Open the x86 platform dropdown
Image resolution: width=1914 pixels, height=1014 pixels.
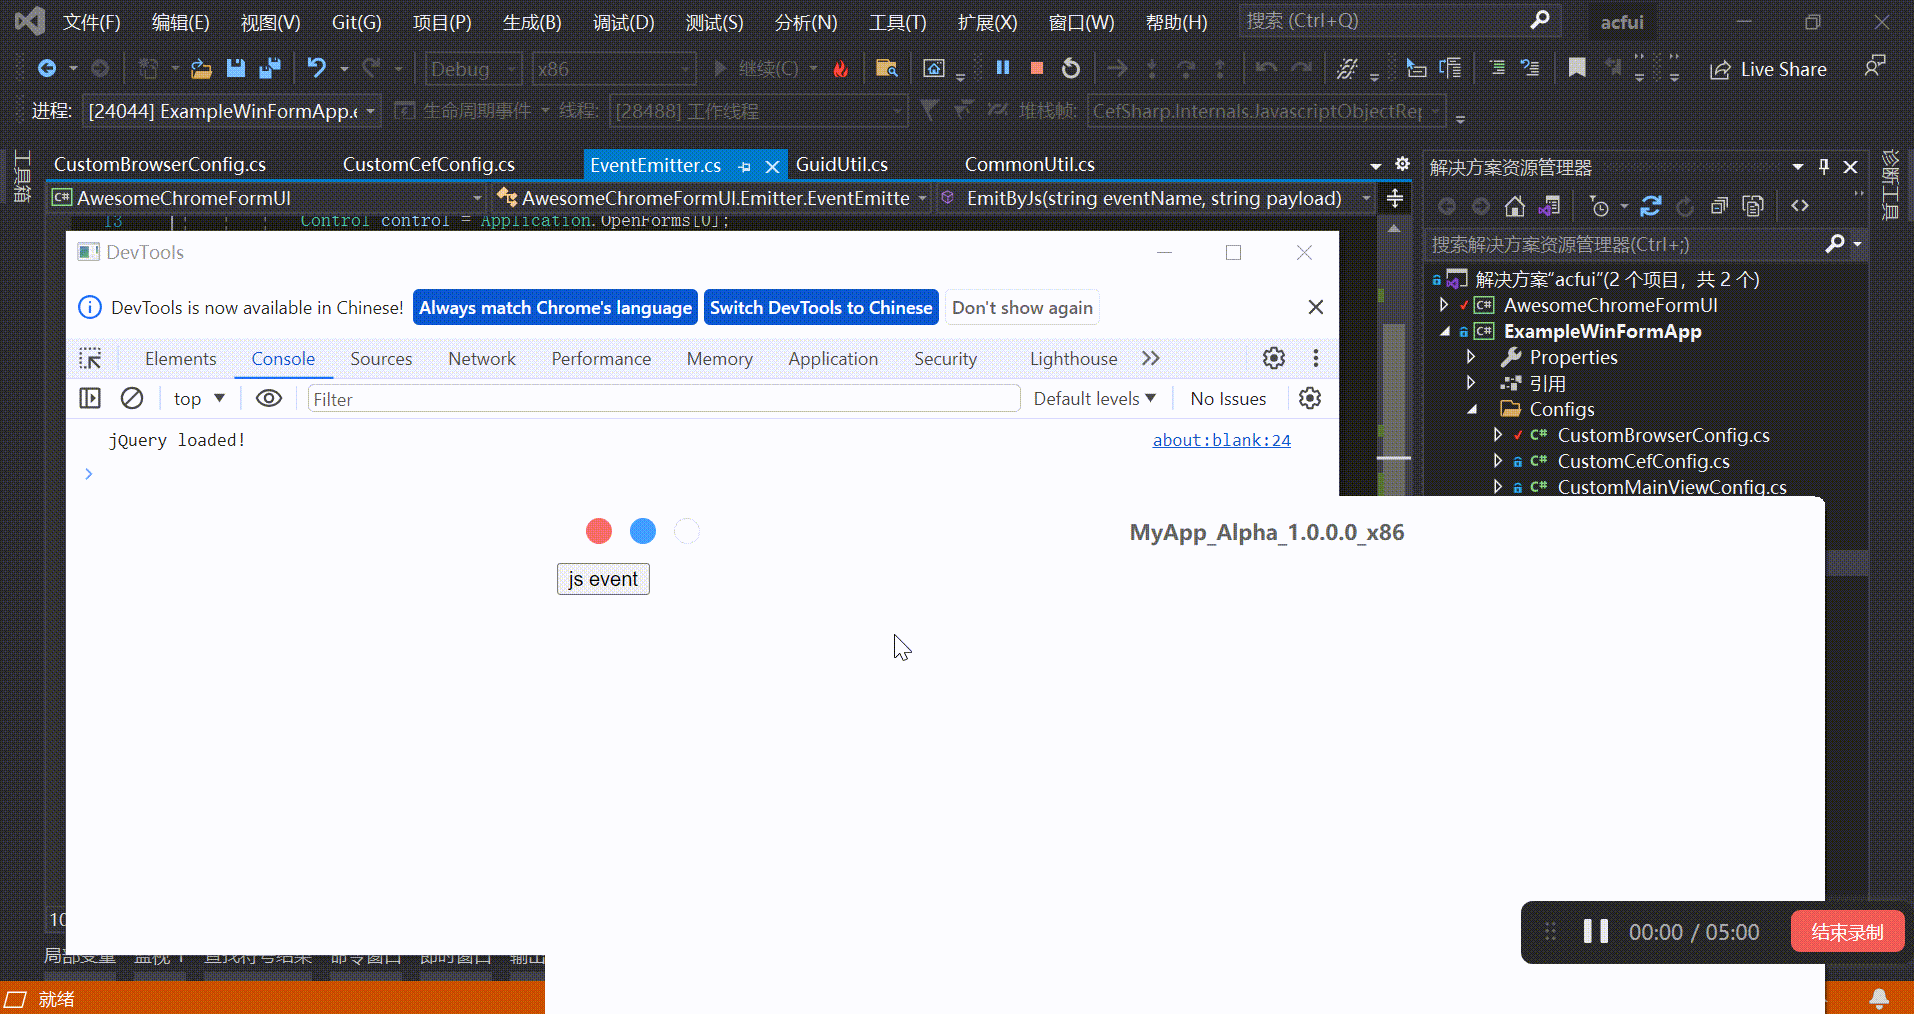pyautogui.click(x=614, y=68)
